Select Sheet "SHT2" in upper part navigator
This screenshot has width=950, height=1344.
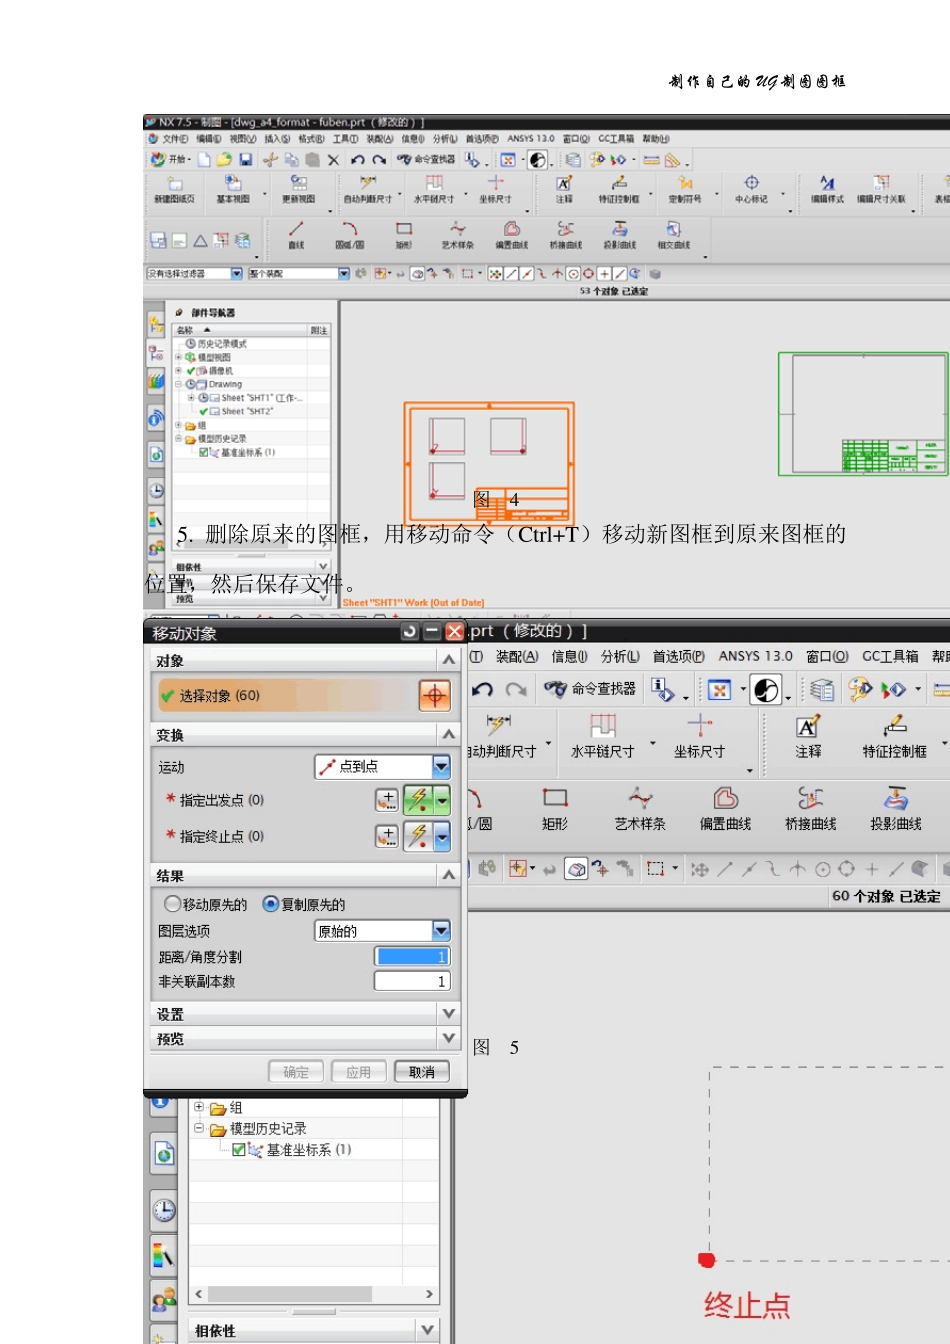[247, 411]
